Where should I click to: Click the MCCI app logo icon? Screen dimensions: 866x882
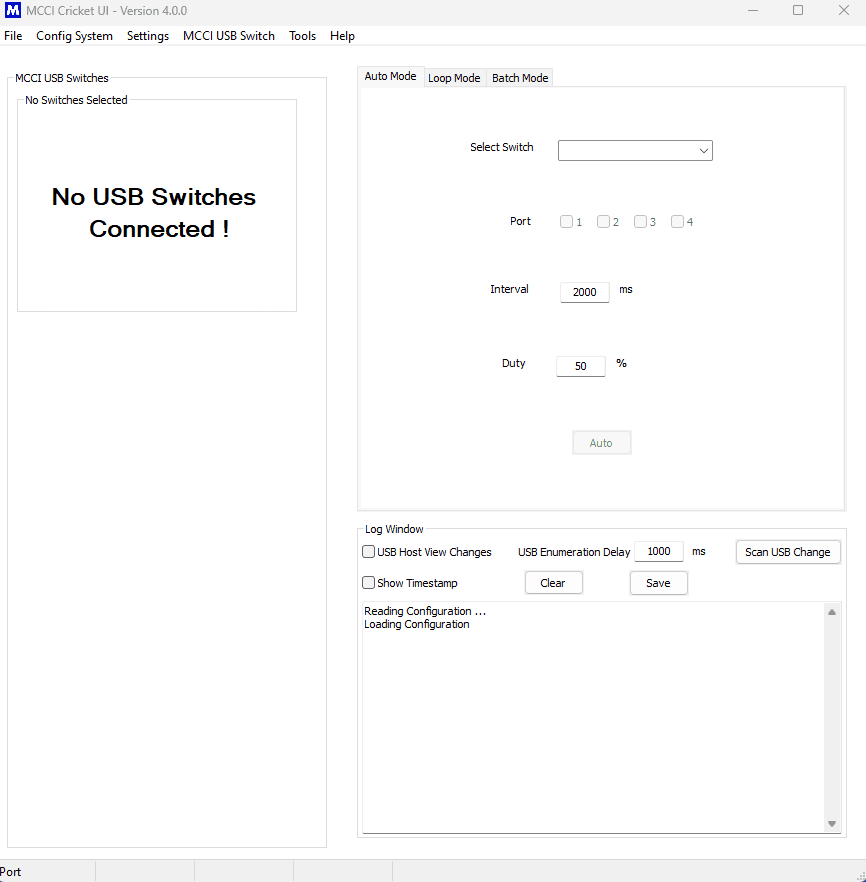tap(12, 10)
